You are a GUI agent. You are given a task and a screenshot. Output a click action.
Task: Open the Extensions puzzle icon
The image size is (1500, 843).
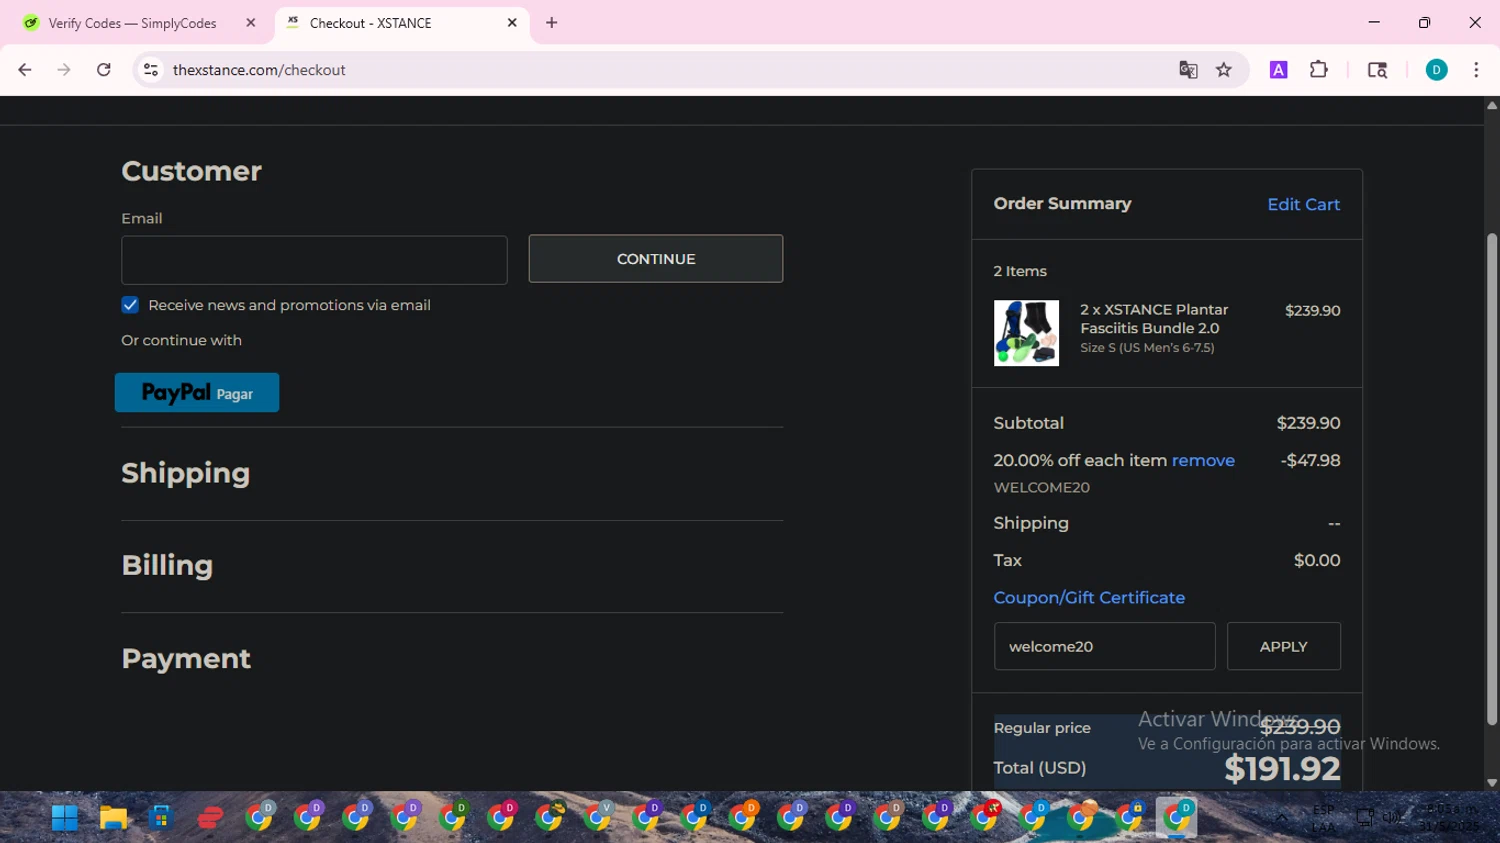(x=1319, y=70)
